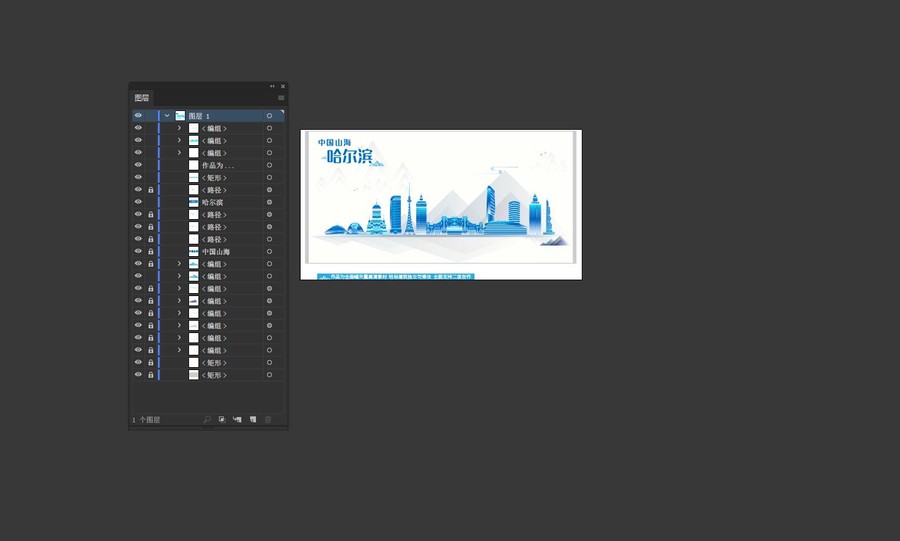Expand the first 编组 under 图层 1
The width and height of the screenshot is (900, 541).
(179, 128)
